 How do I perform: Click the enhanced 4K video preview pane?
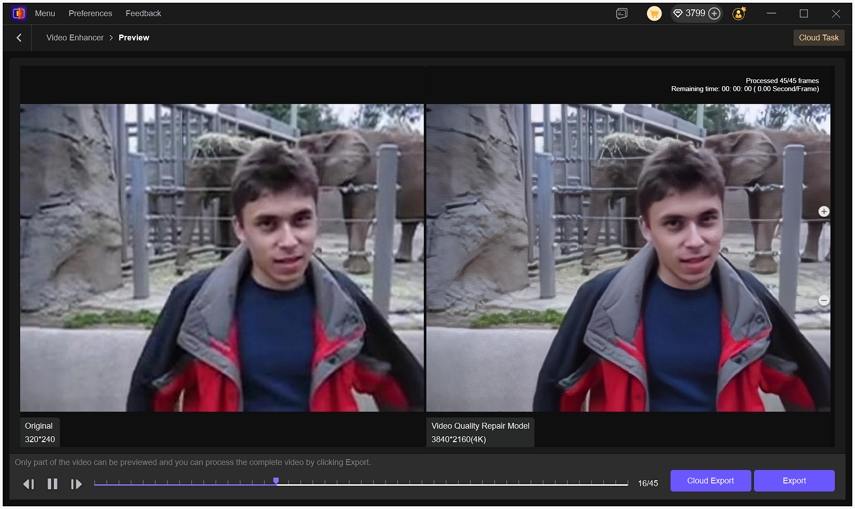(x=628, y=258)
